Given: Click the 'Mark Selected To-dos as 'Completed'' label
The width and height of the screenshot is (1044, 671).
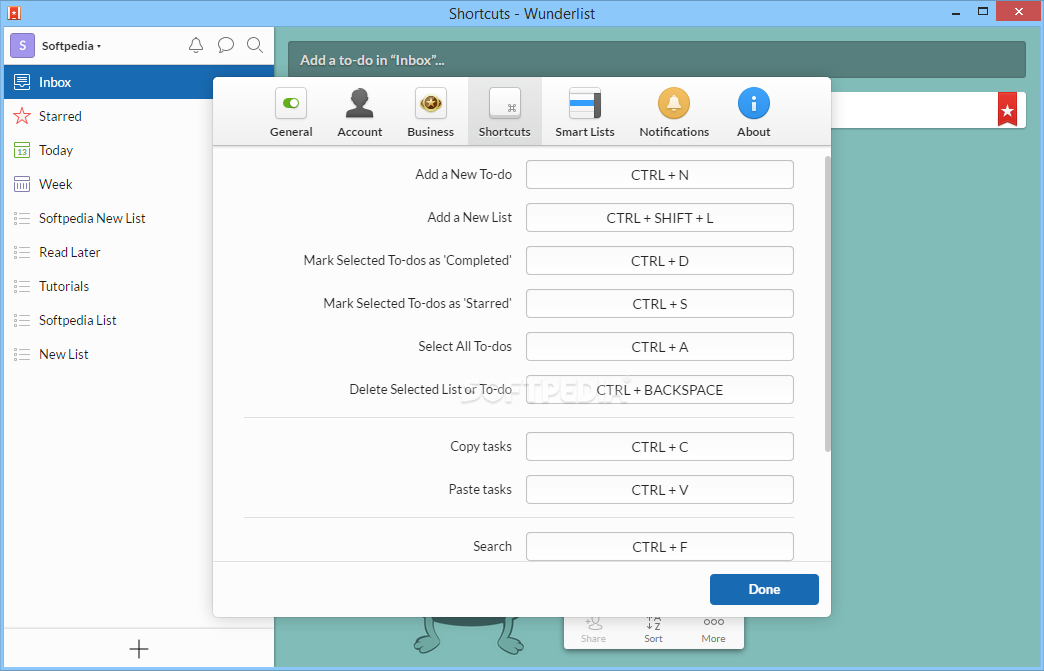Looking at the screenshot, I should [407, 260].
